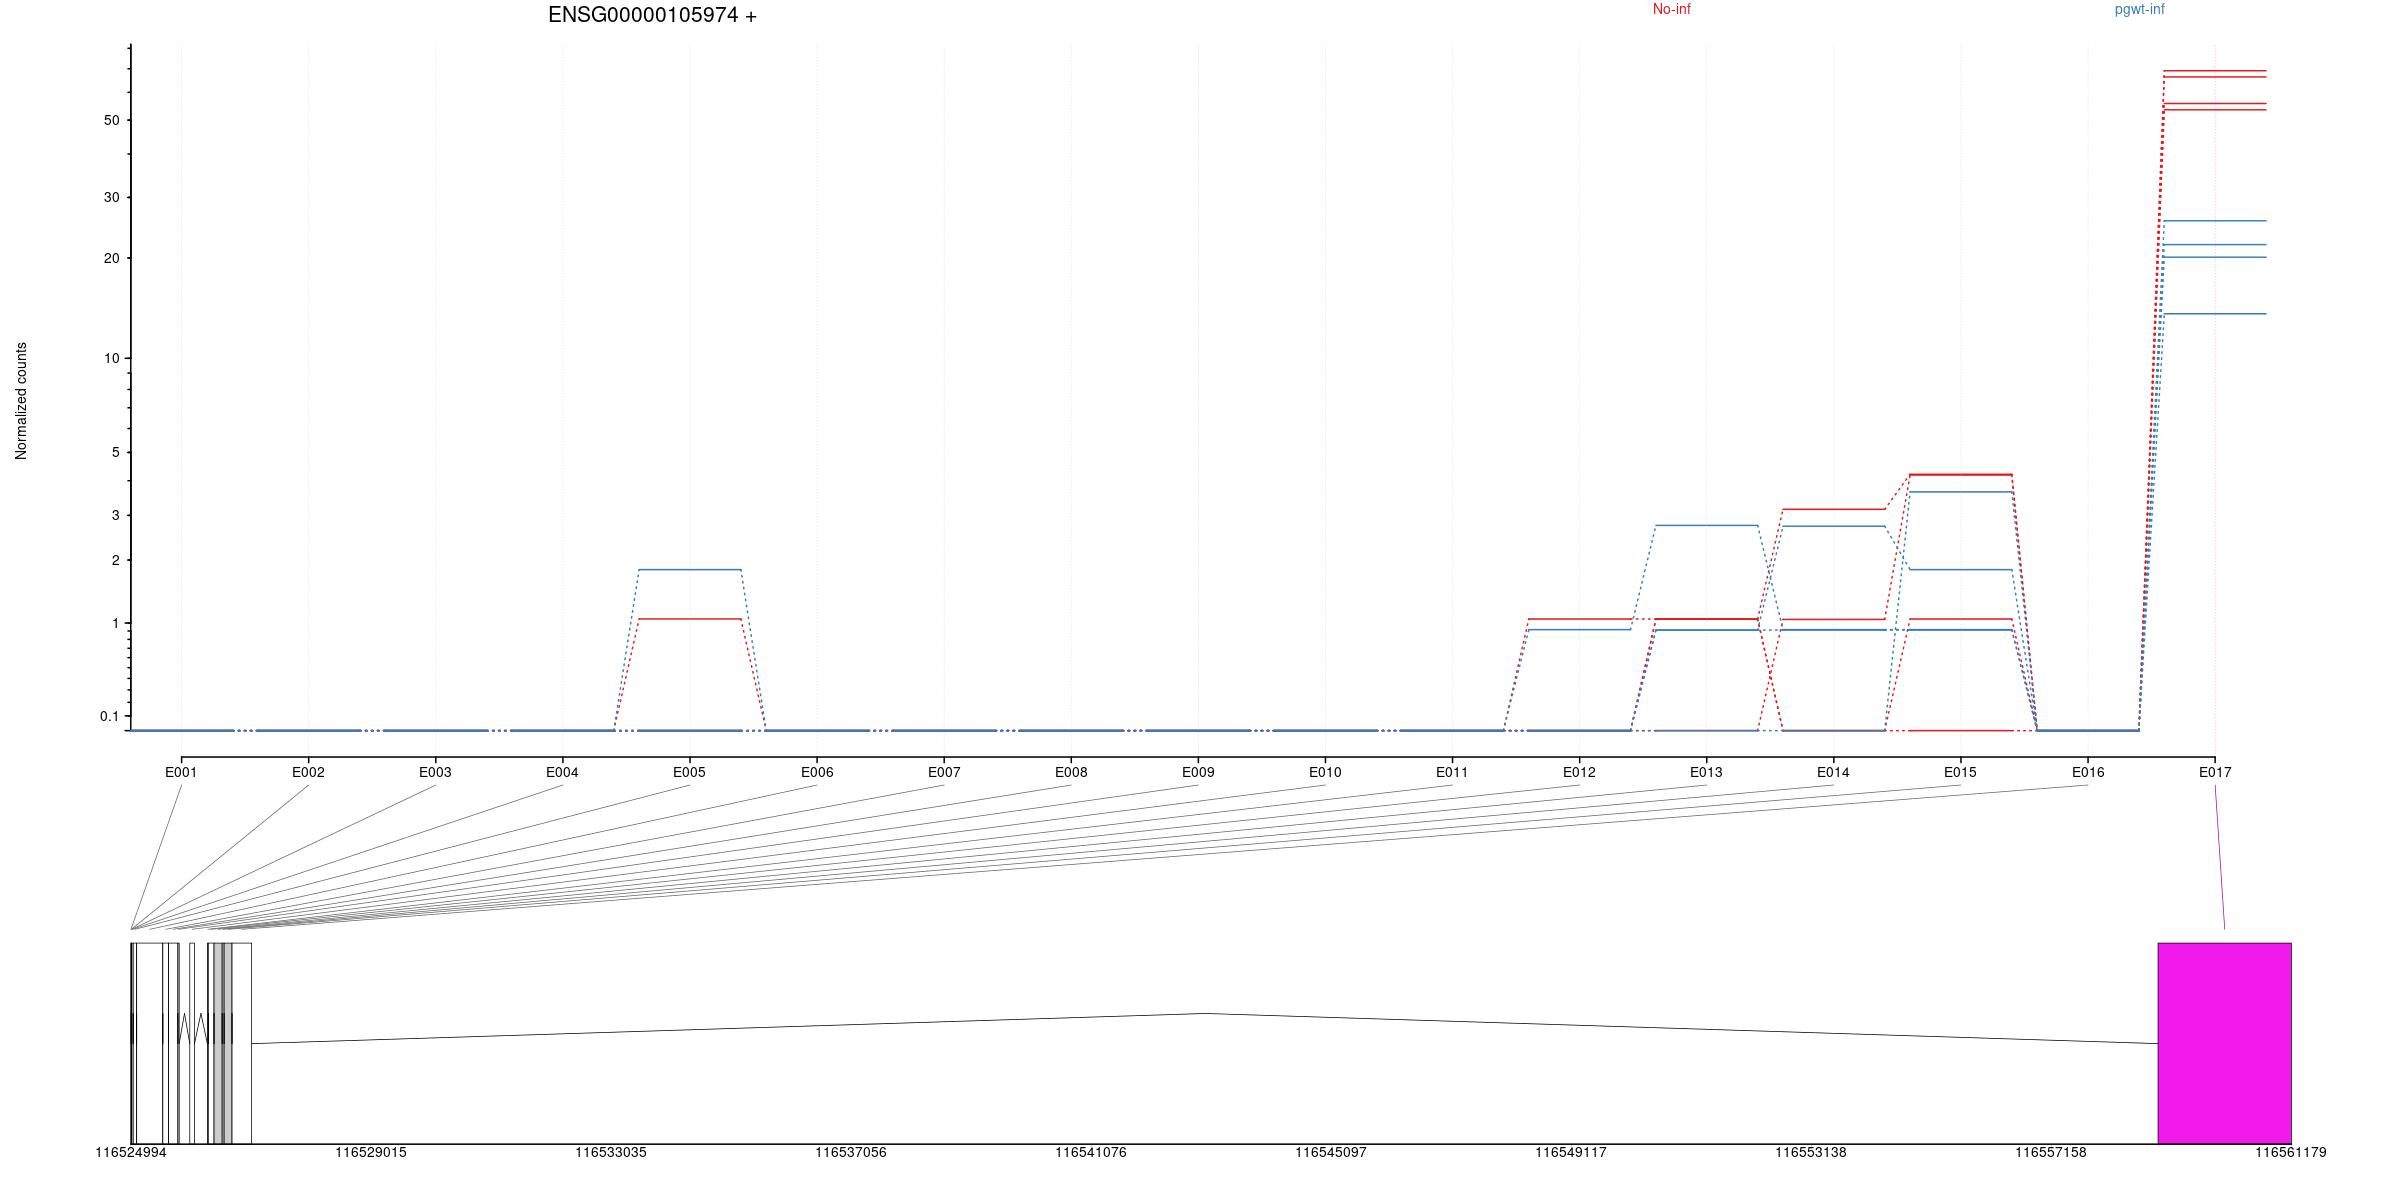
Task: Click exon label E014
Action: (1833, 772)
